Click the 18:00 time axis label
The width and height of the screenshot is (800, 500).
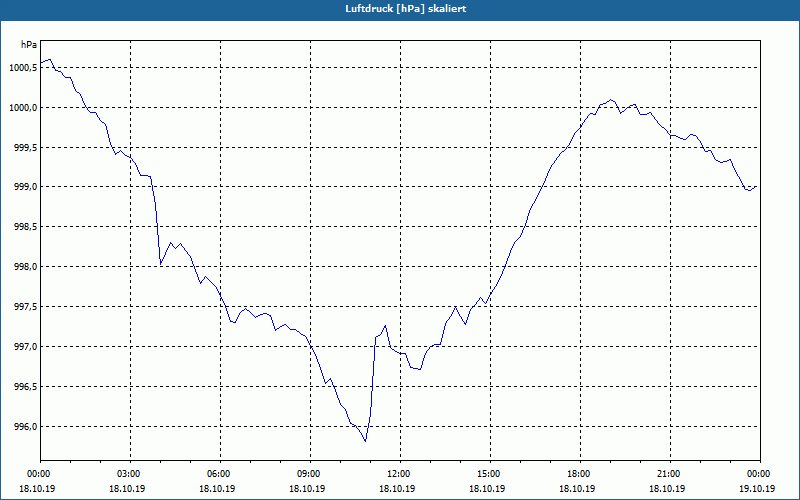pyautogui.click(x=581, y=474)
